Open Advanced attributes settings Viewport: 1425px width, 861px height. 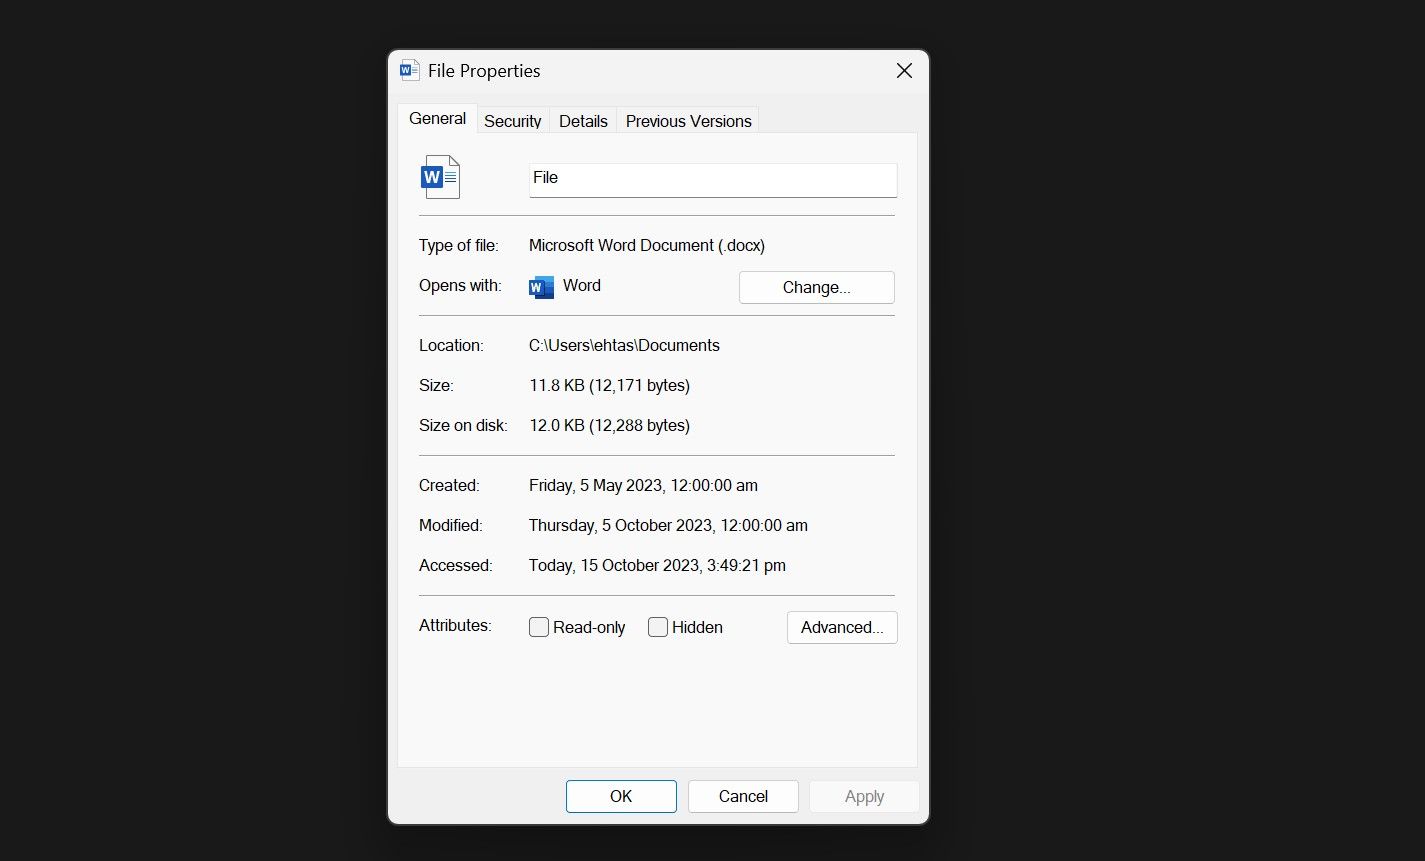[x=841, y=627]
